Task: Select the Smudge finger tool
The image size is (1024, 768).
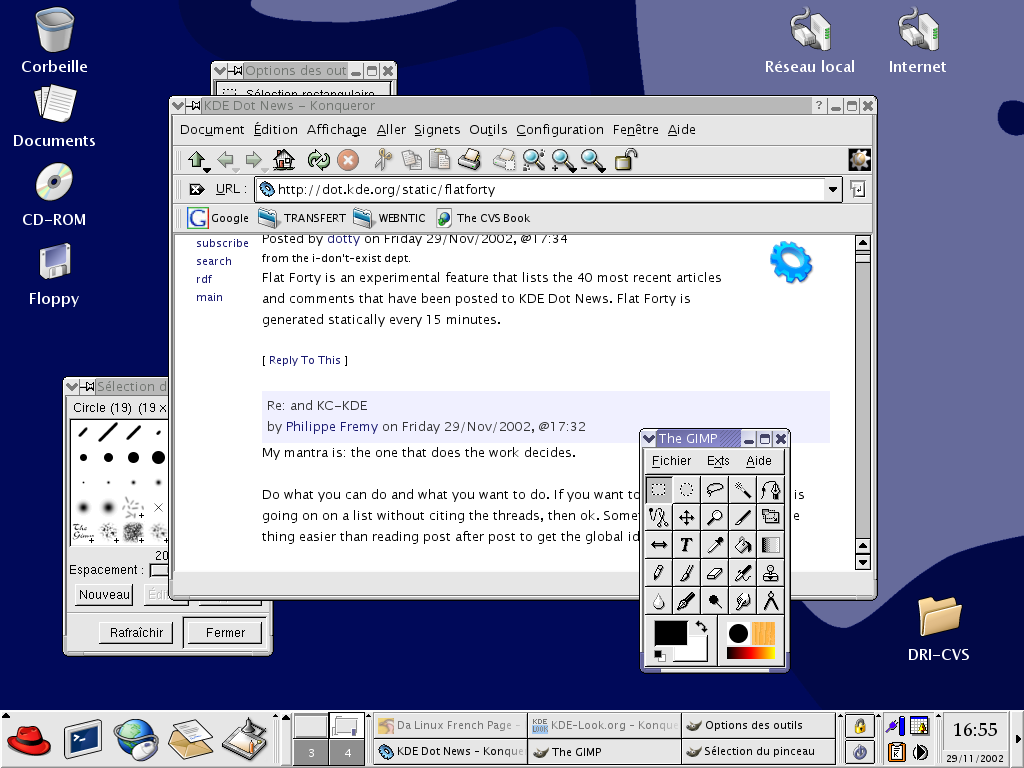Action: [x=743, y=601]
